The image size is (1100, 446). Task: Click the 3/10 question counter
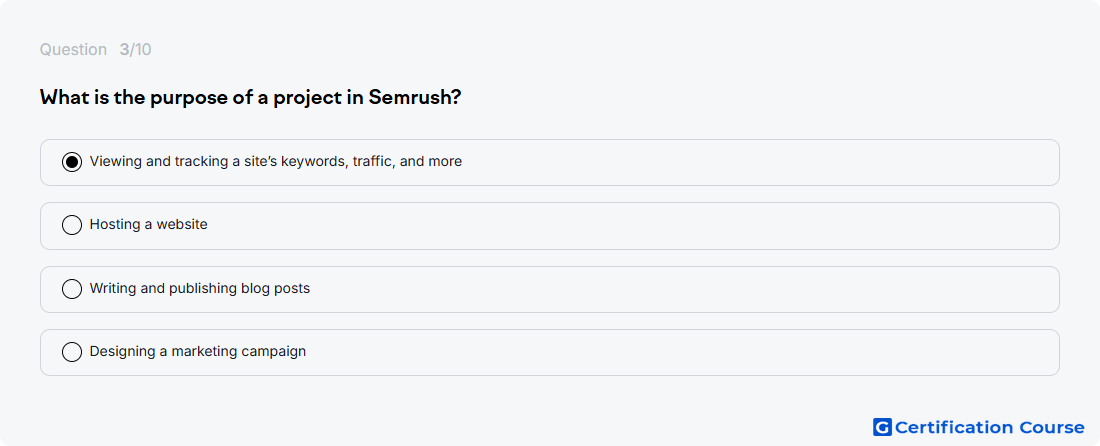[x=135, y=50]
